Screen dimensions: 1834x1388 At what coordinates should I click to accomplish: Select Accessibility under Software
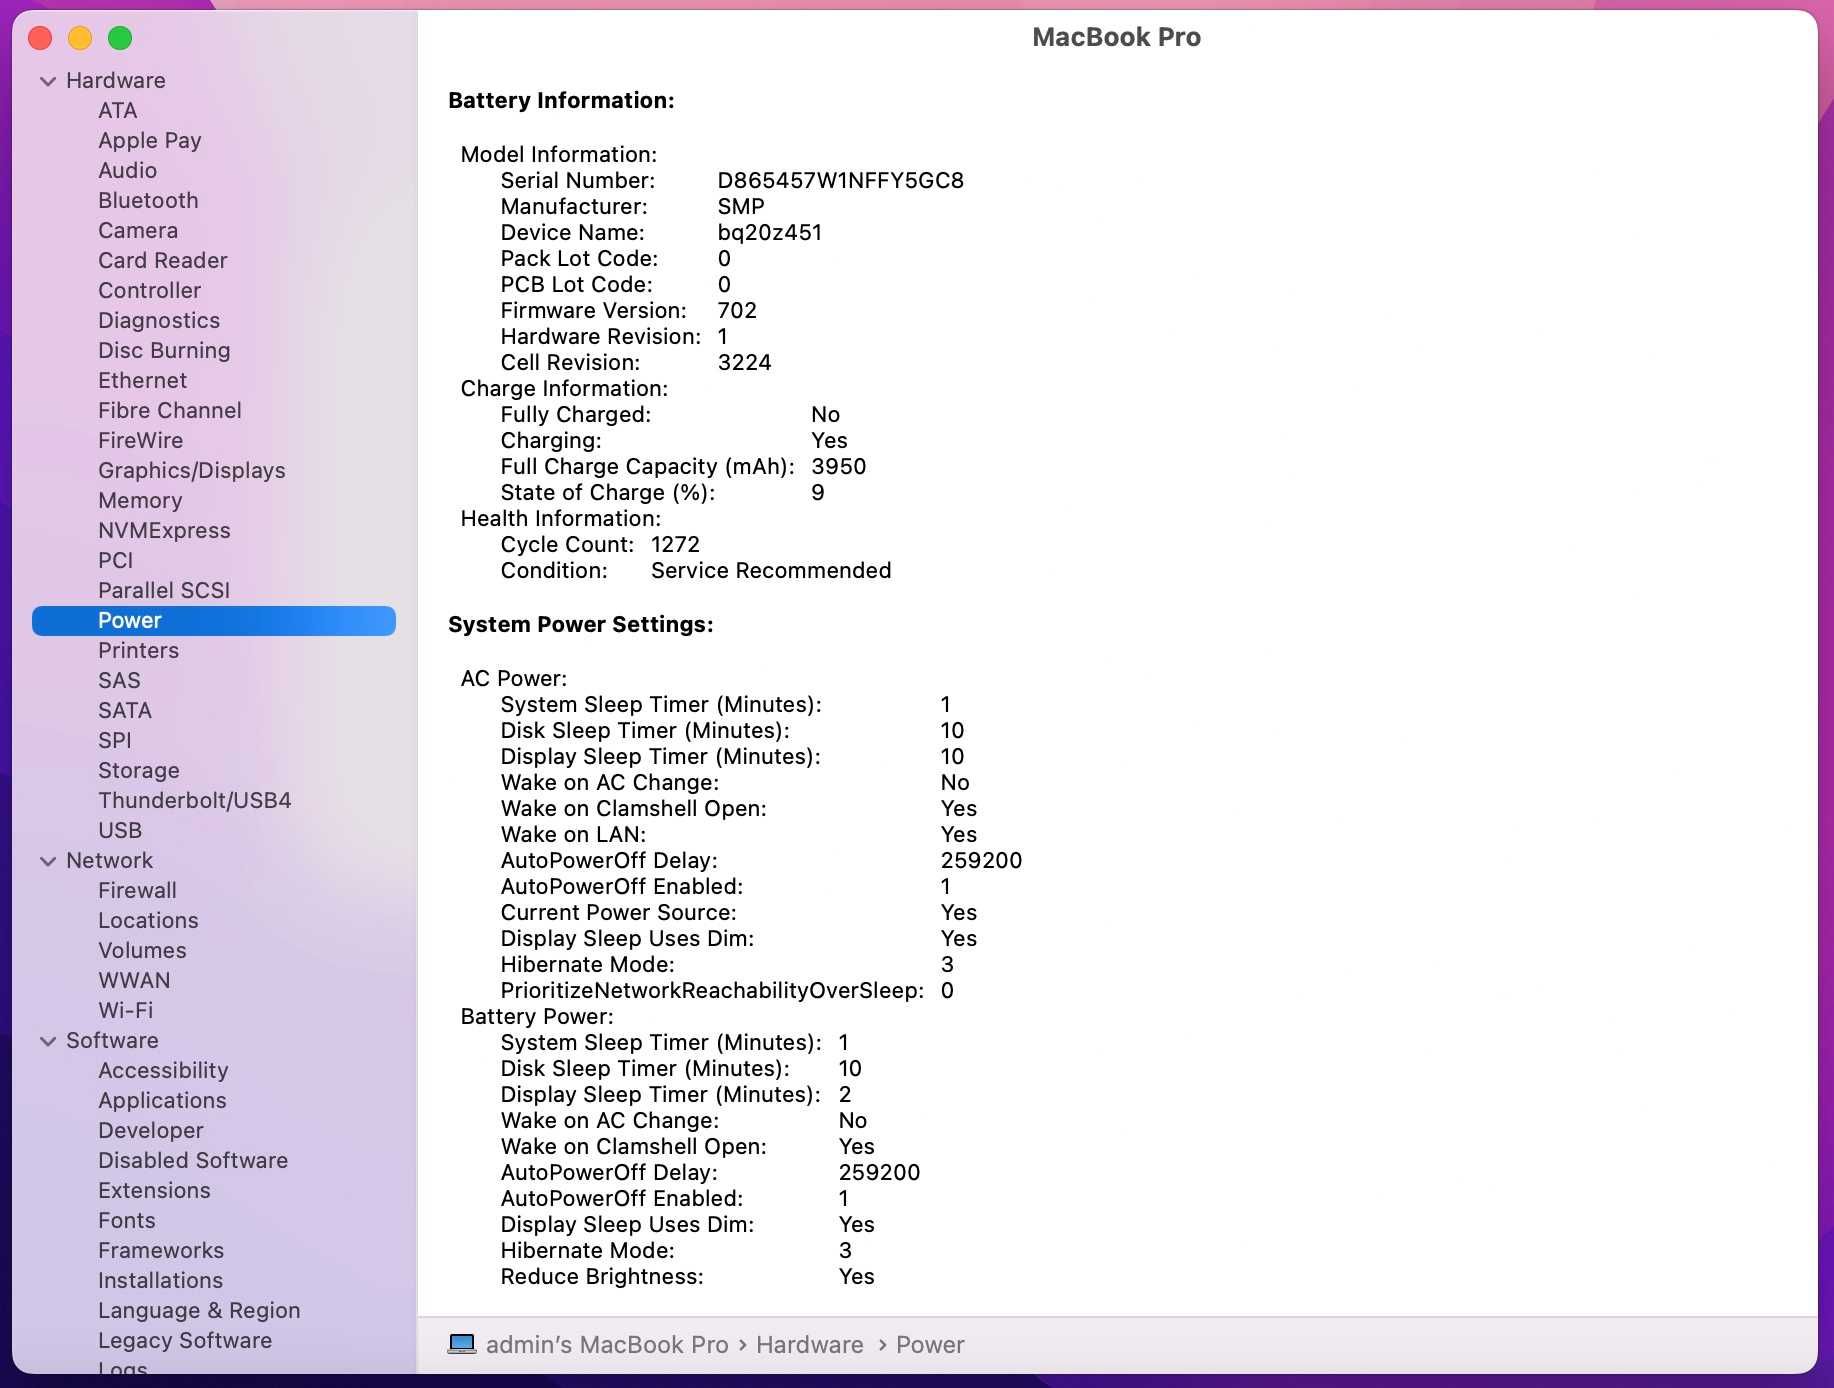(164, 1071)
